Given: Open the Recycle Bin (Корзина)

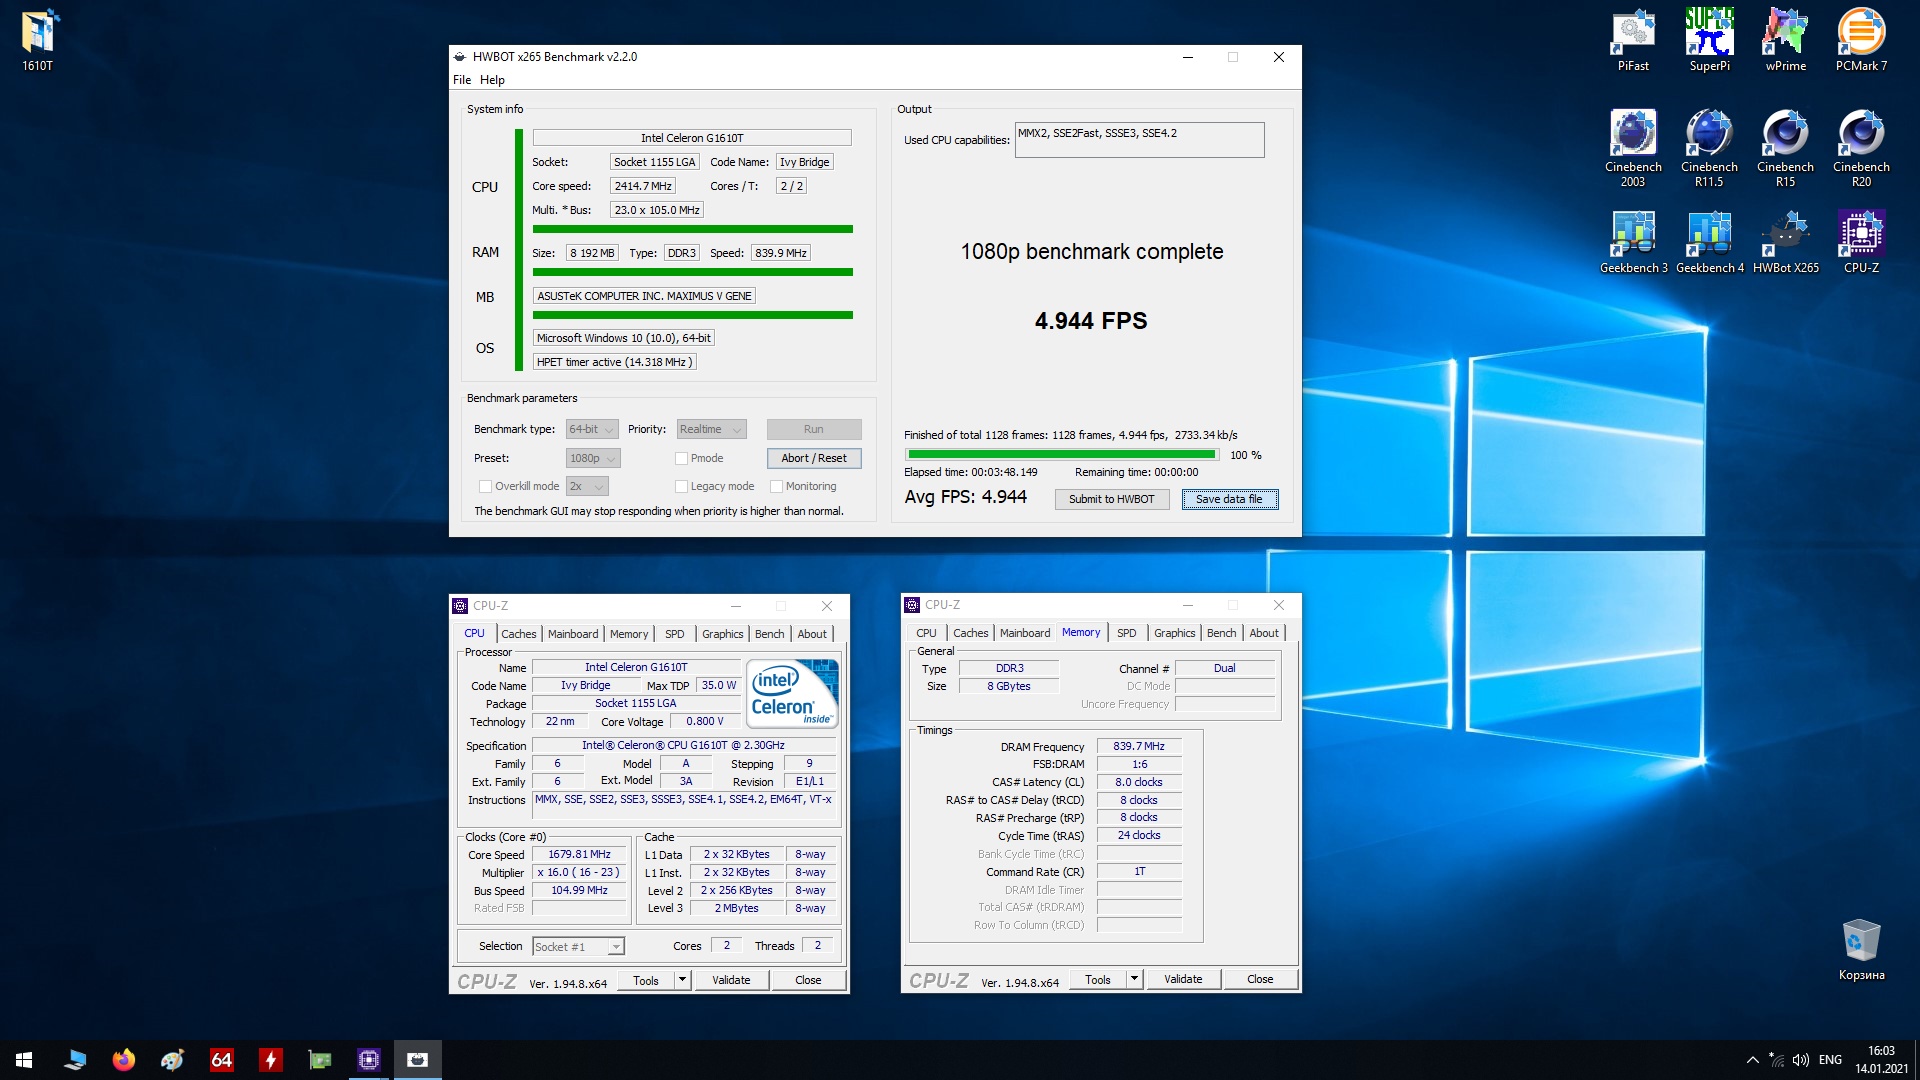Looking at the screenshot, I should click(x=1861, y=949).
